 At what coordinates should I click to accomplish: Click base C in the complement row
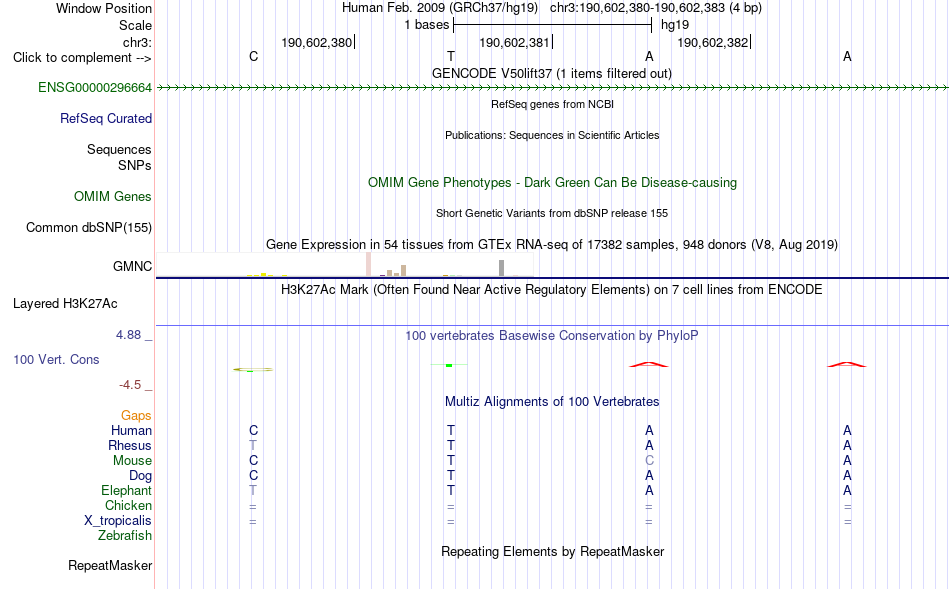click(253, 56)
